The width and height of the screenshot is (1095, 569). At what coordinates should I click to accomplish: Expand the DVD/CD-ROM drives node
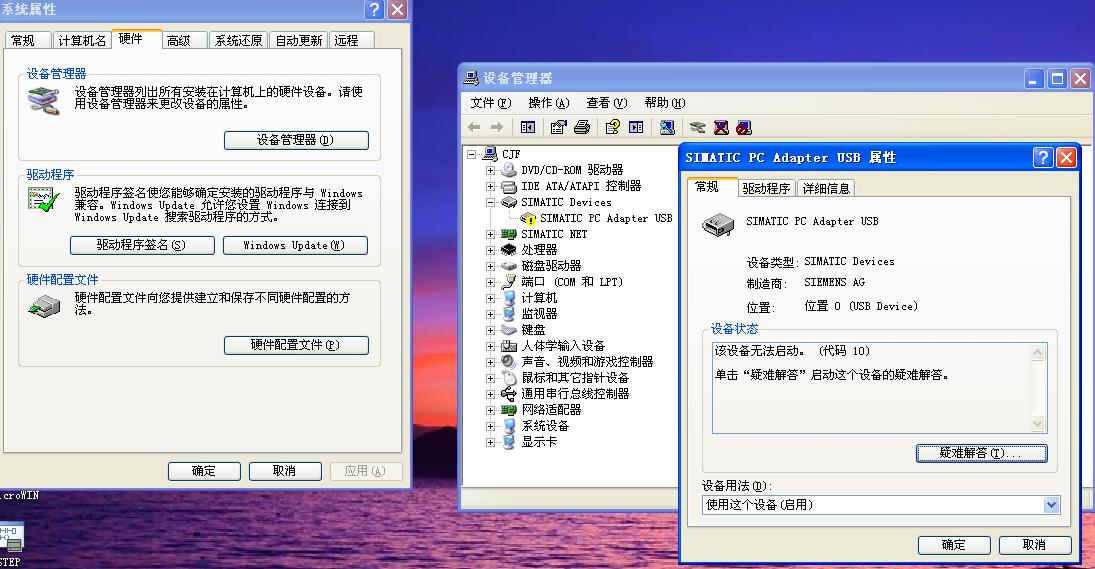click(490, 170)
